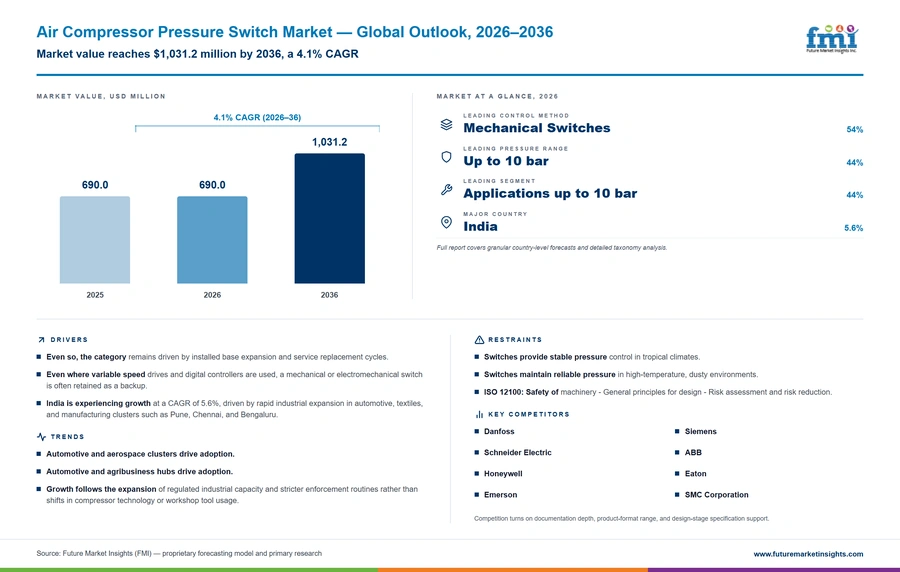This screenshot has height=572, width=900.
Task: Click the location pin icon beside India
Action: 446,222
